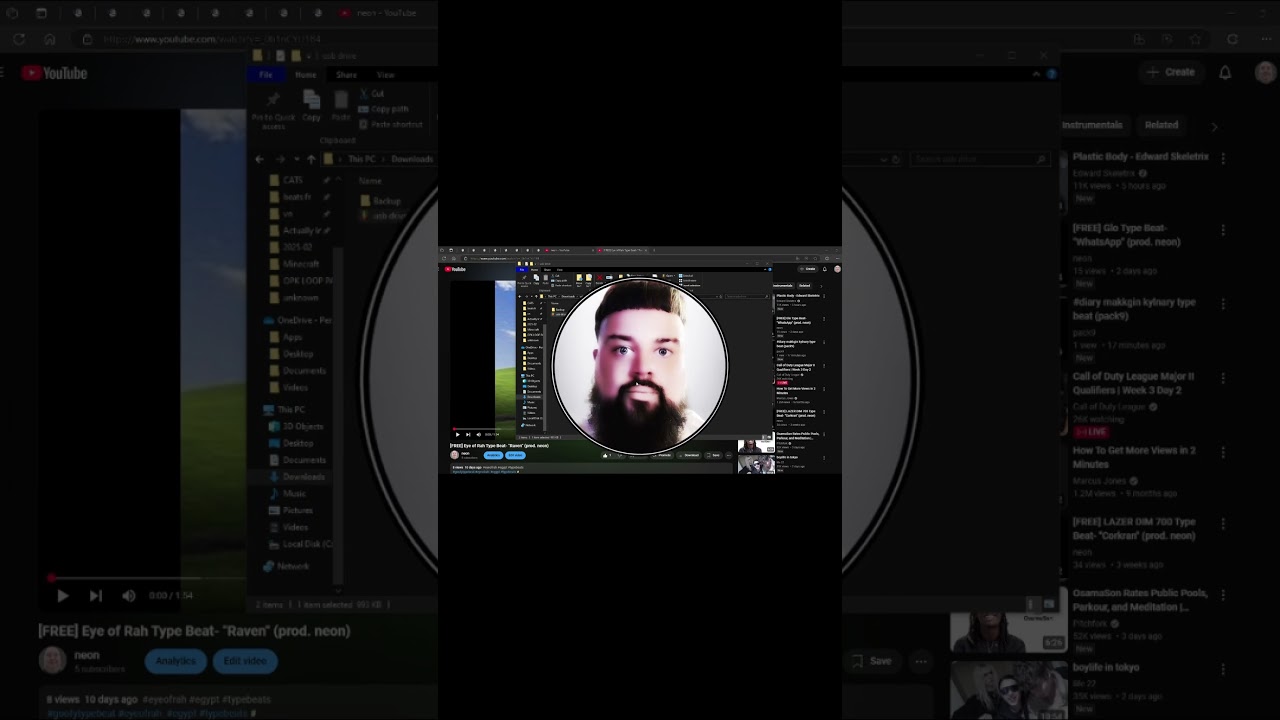Collapse the Explorer ribbon with the chevron

1036,74
